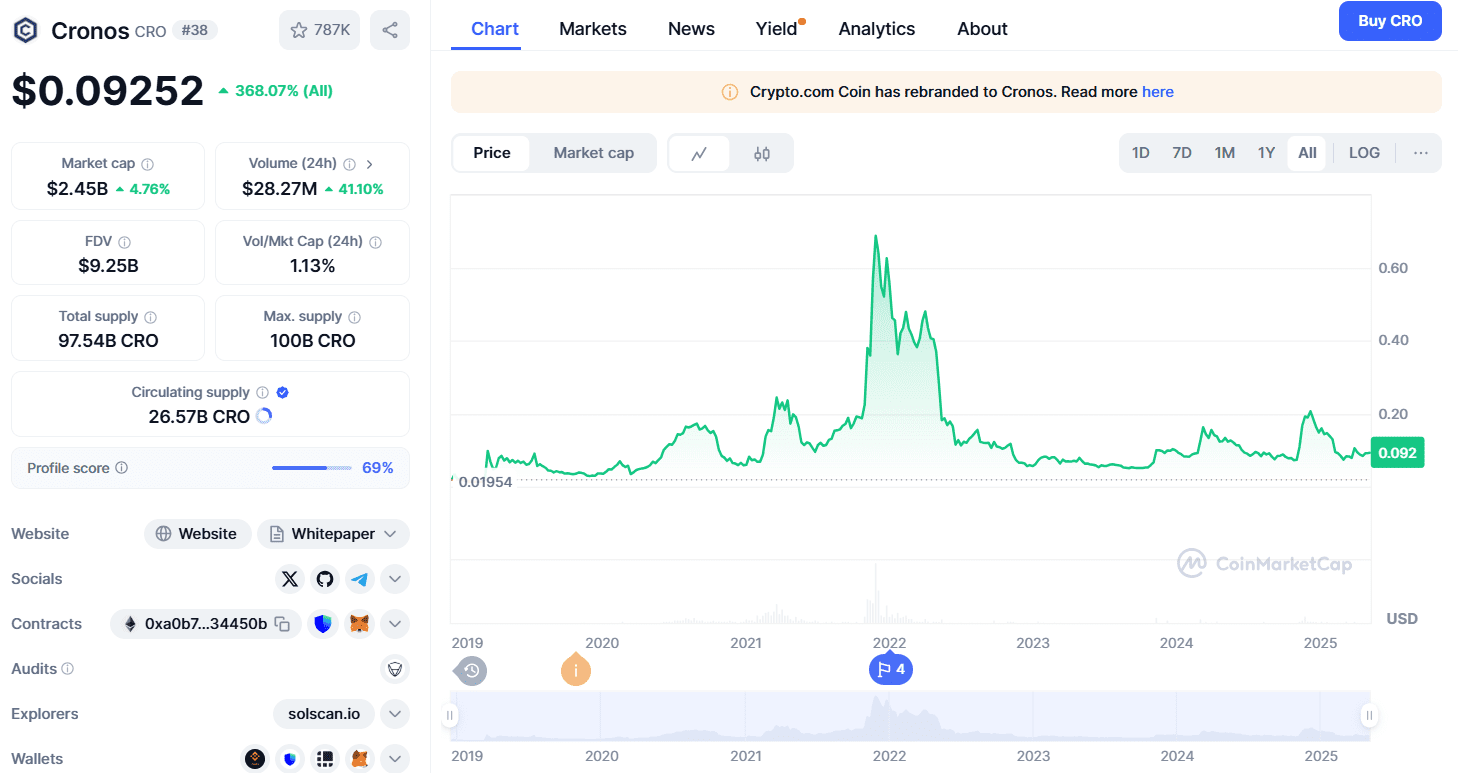Select the candlestick chart type

(x=762, y=154)
